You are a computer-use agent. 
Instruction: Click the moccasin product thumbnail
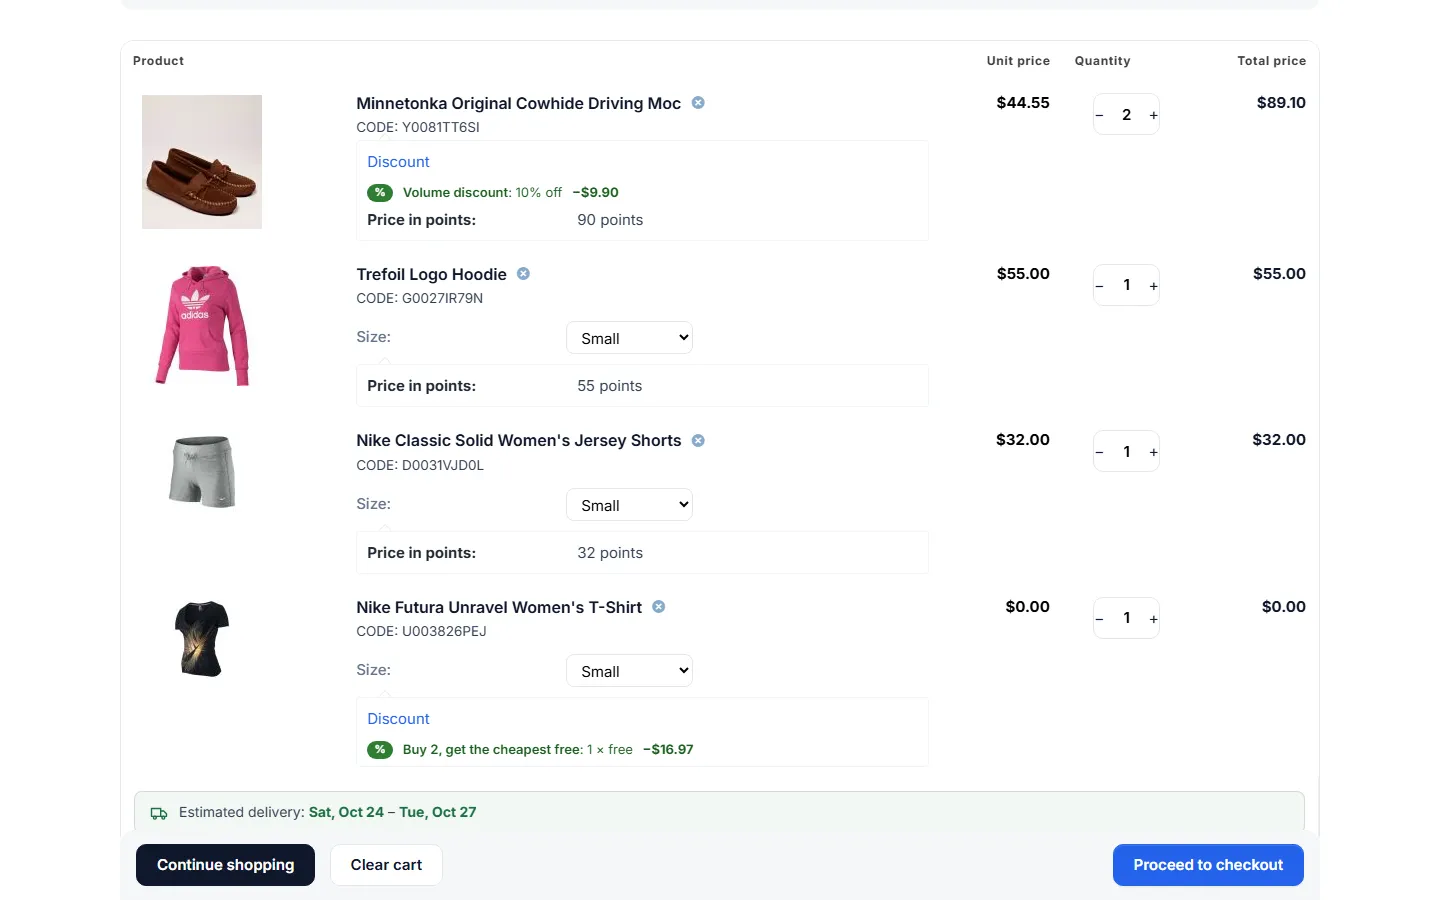point(202,162)
